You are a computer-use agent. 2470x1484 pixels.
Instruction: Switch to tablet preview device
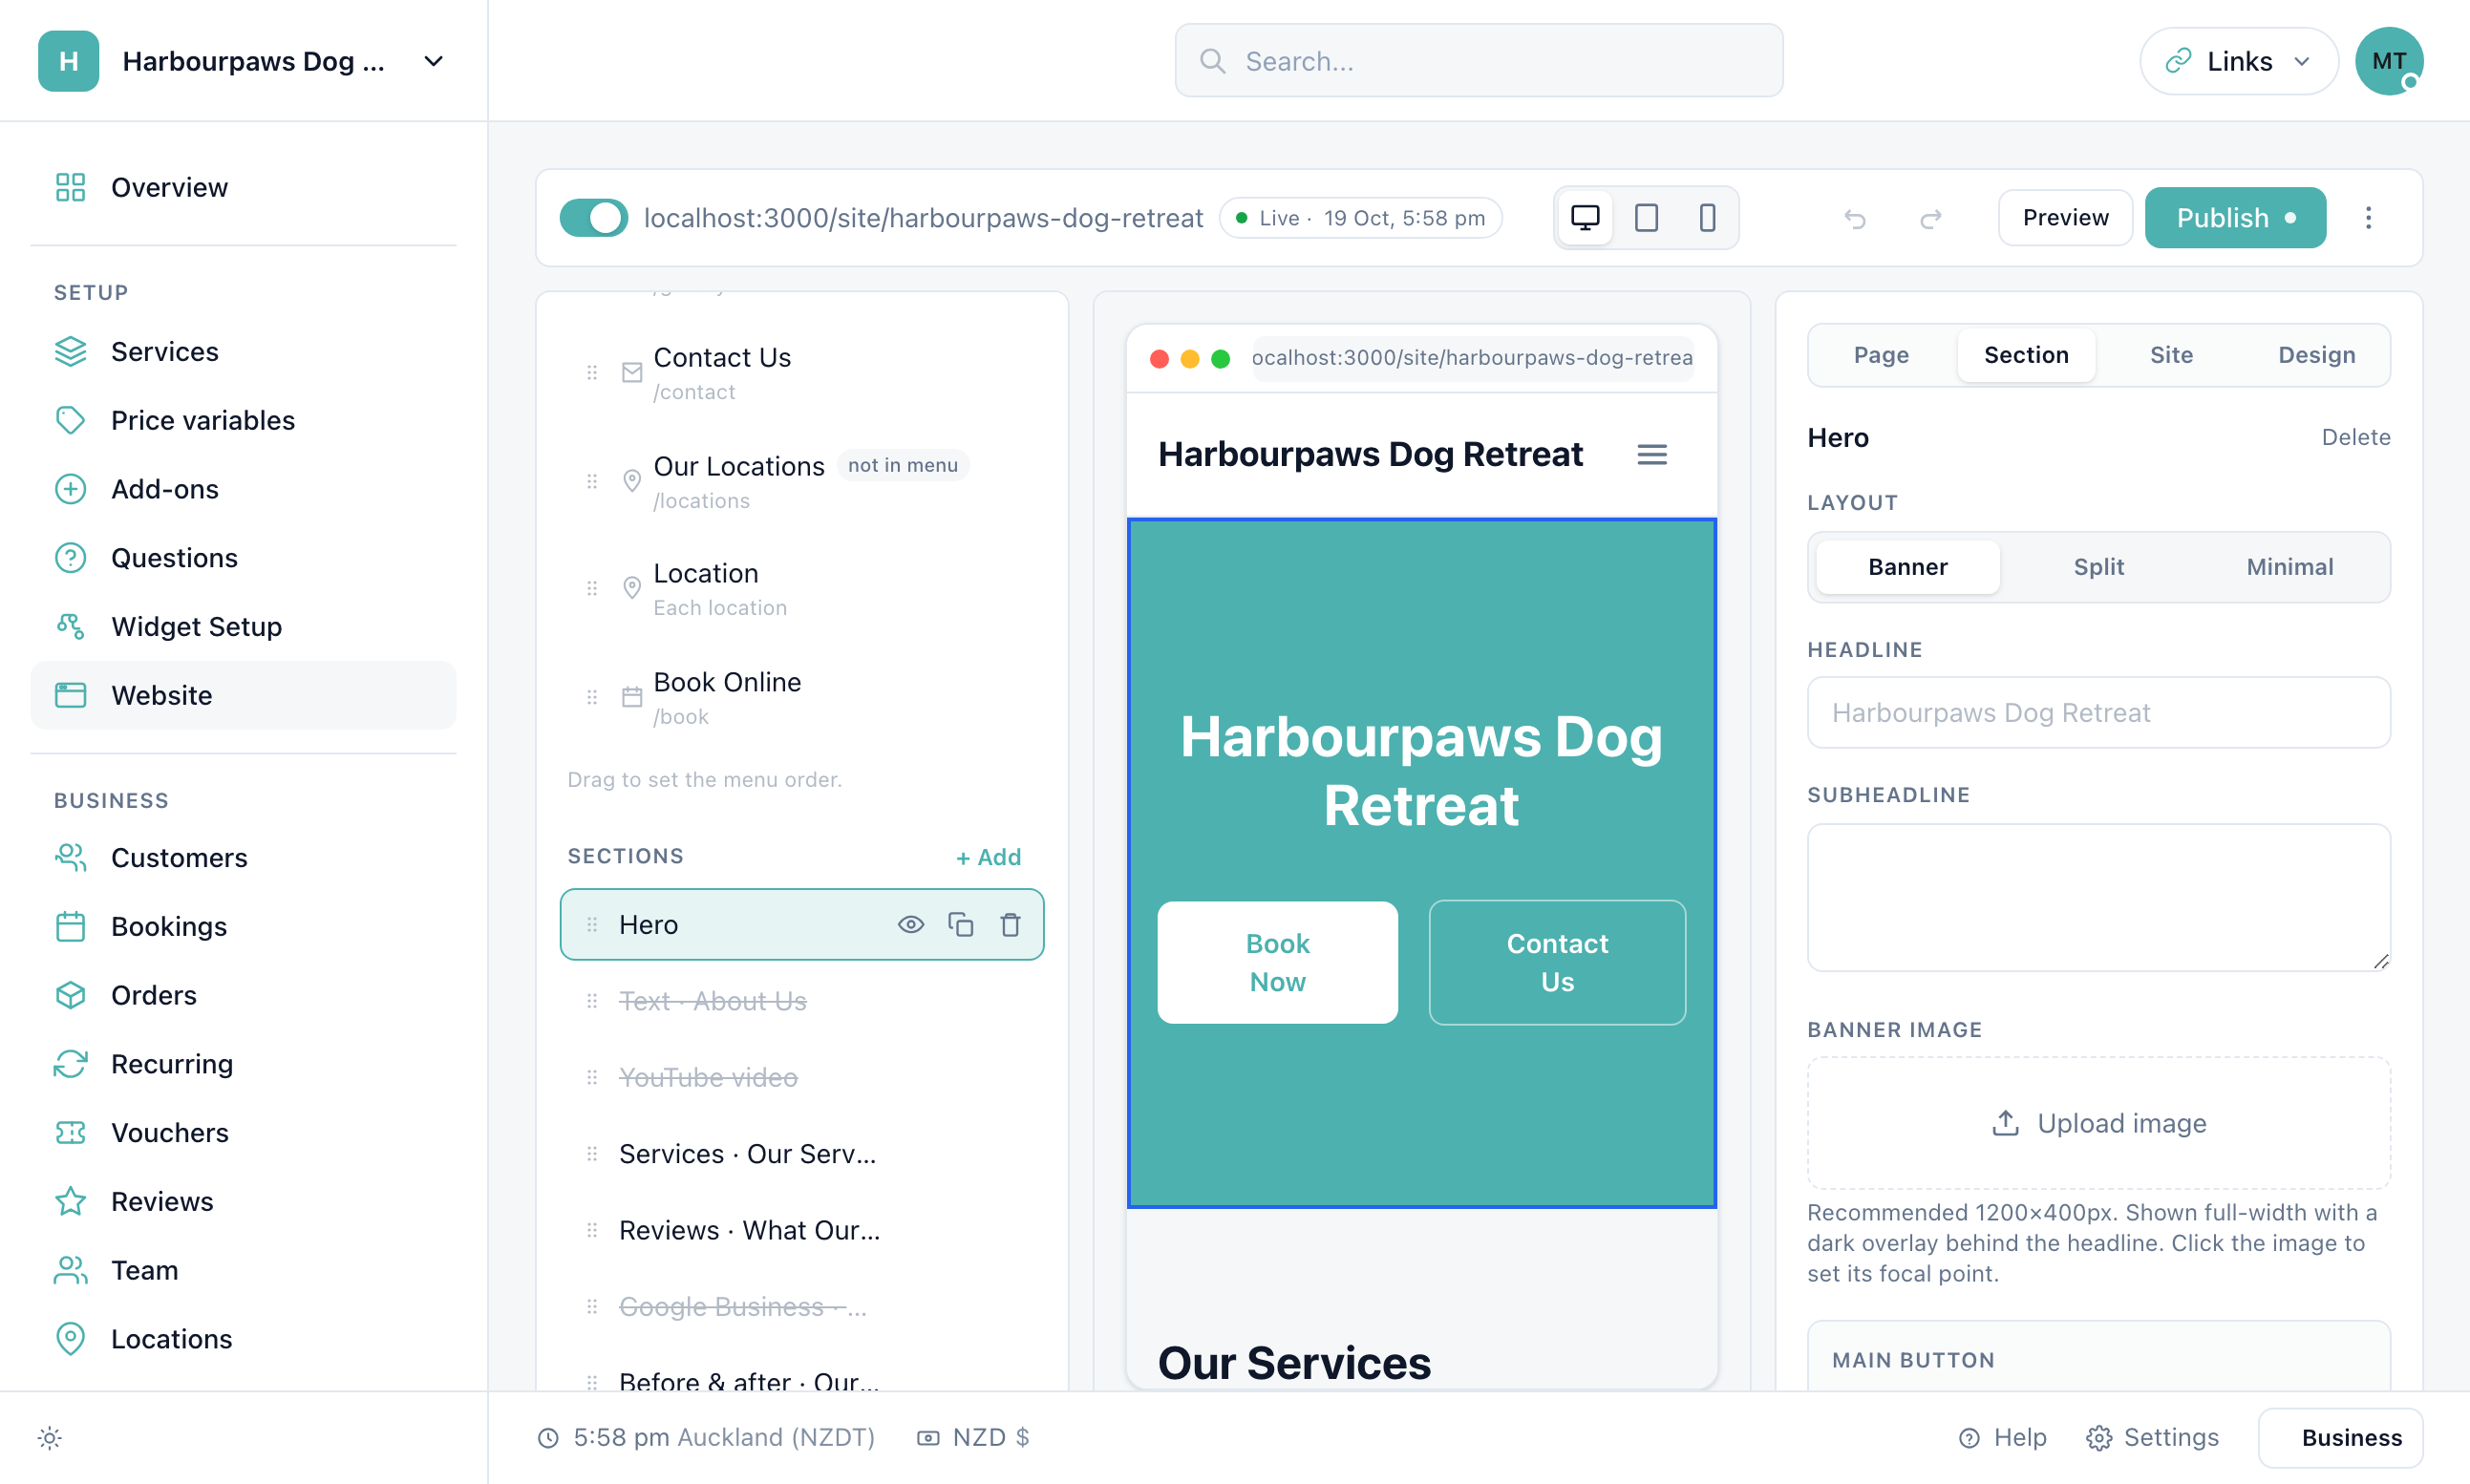pos(1646,218)
